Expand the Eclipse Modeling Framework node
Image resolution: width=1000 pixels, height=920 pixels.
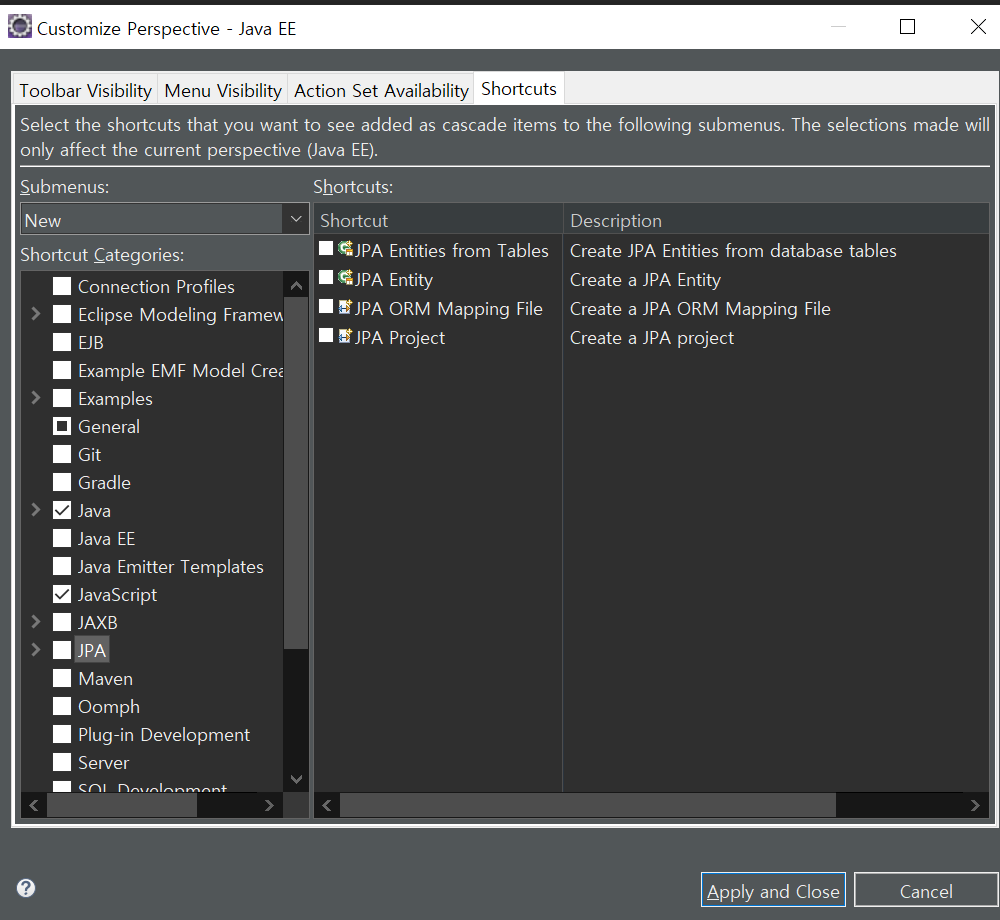[x=36, y=314]
